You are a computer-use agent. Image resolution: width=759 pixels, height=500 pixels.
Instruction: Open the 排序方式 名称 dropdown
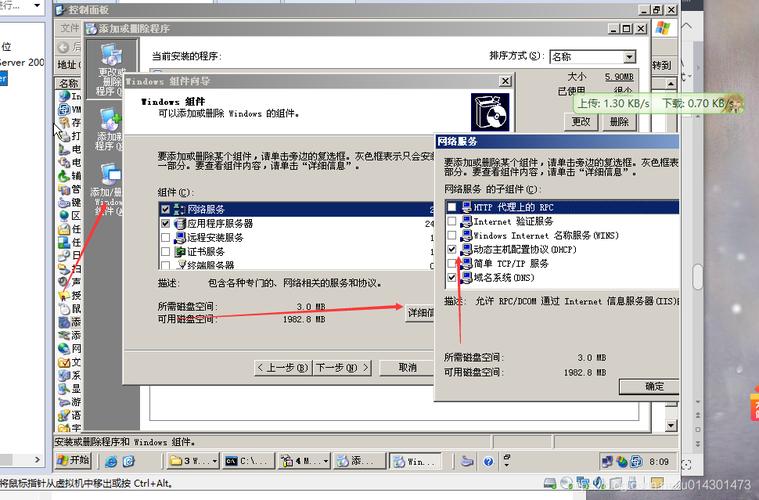[629, 57]
